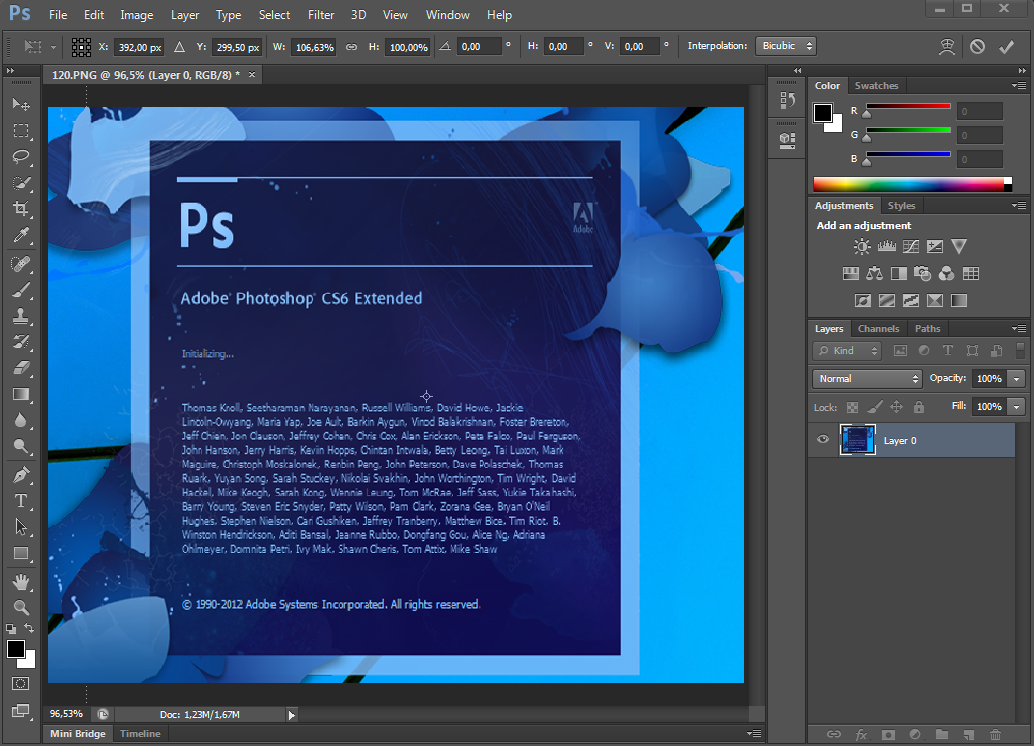Open the Layers panel options menu
The image size is (1034, 746).
point(1019,328)
